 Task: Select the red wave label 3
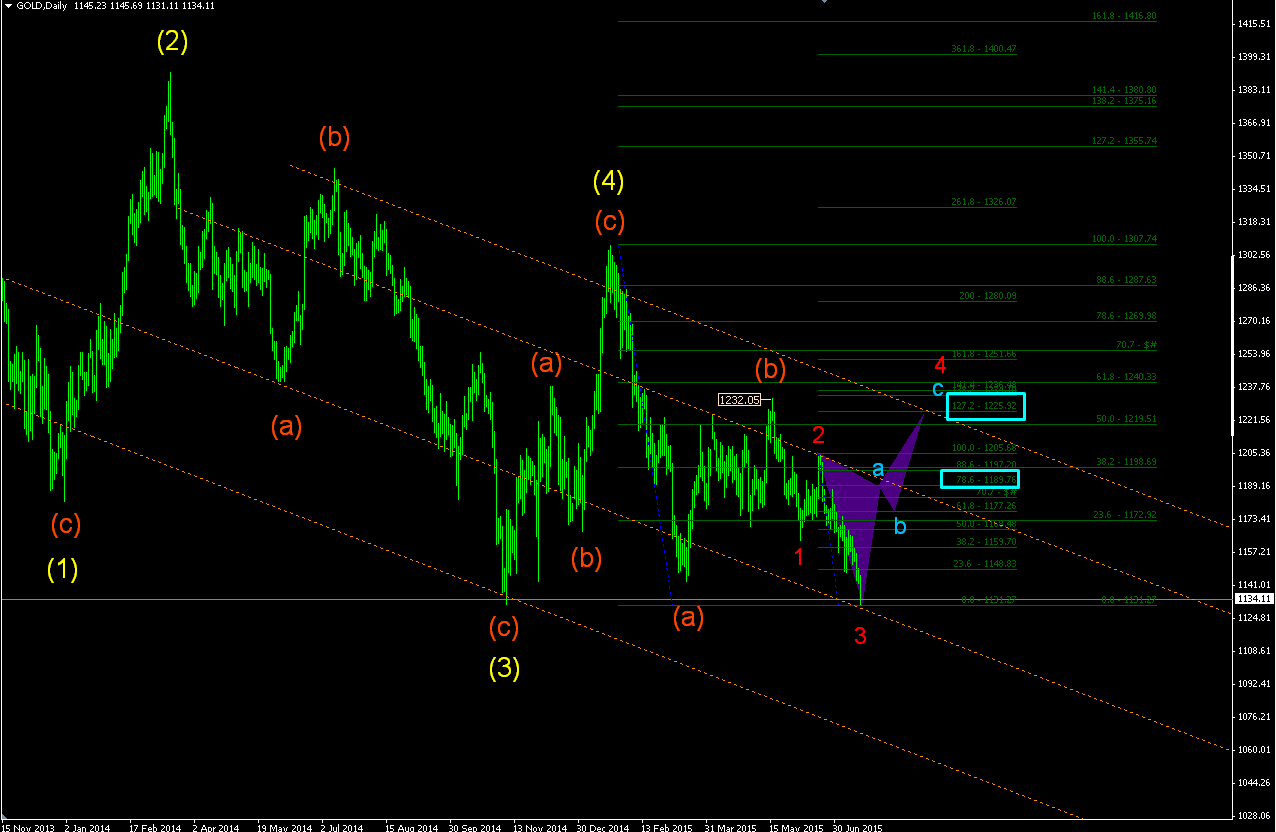(860, 635)
